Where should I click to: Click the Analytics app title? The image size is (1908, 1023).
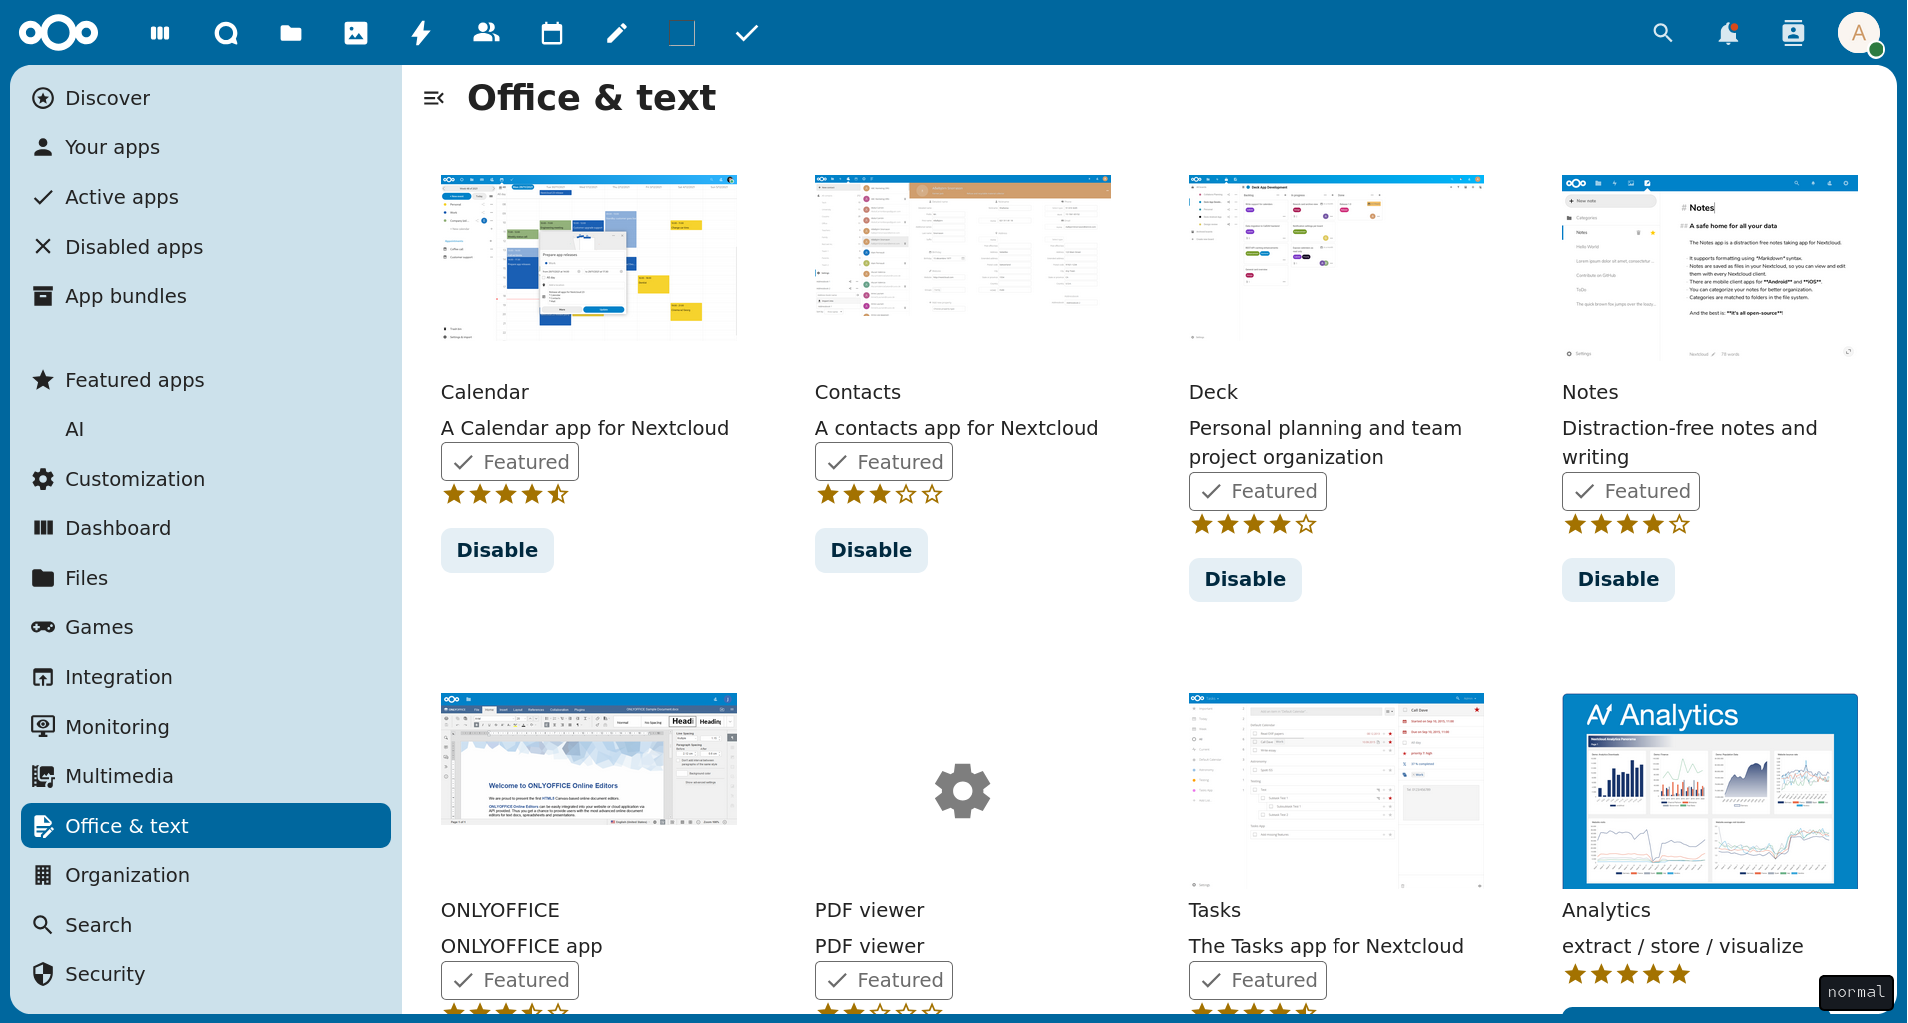[x=1606, y=910]
